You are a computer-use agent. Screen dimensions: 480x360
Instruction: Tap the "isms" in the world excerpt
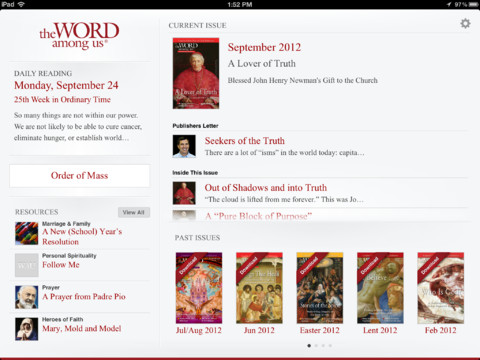[285, 153]
